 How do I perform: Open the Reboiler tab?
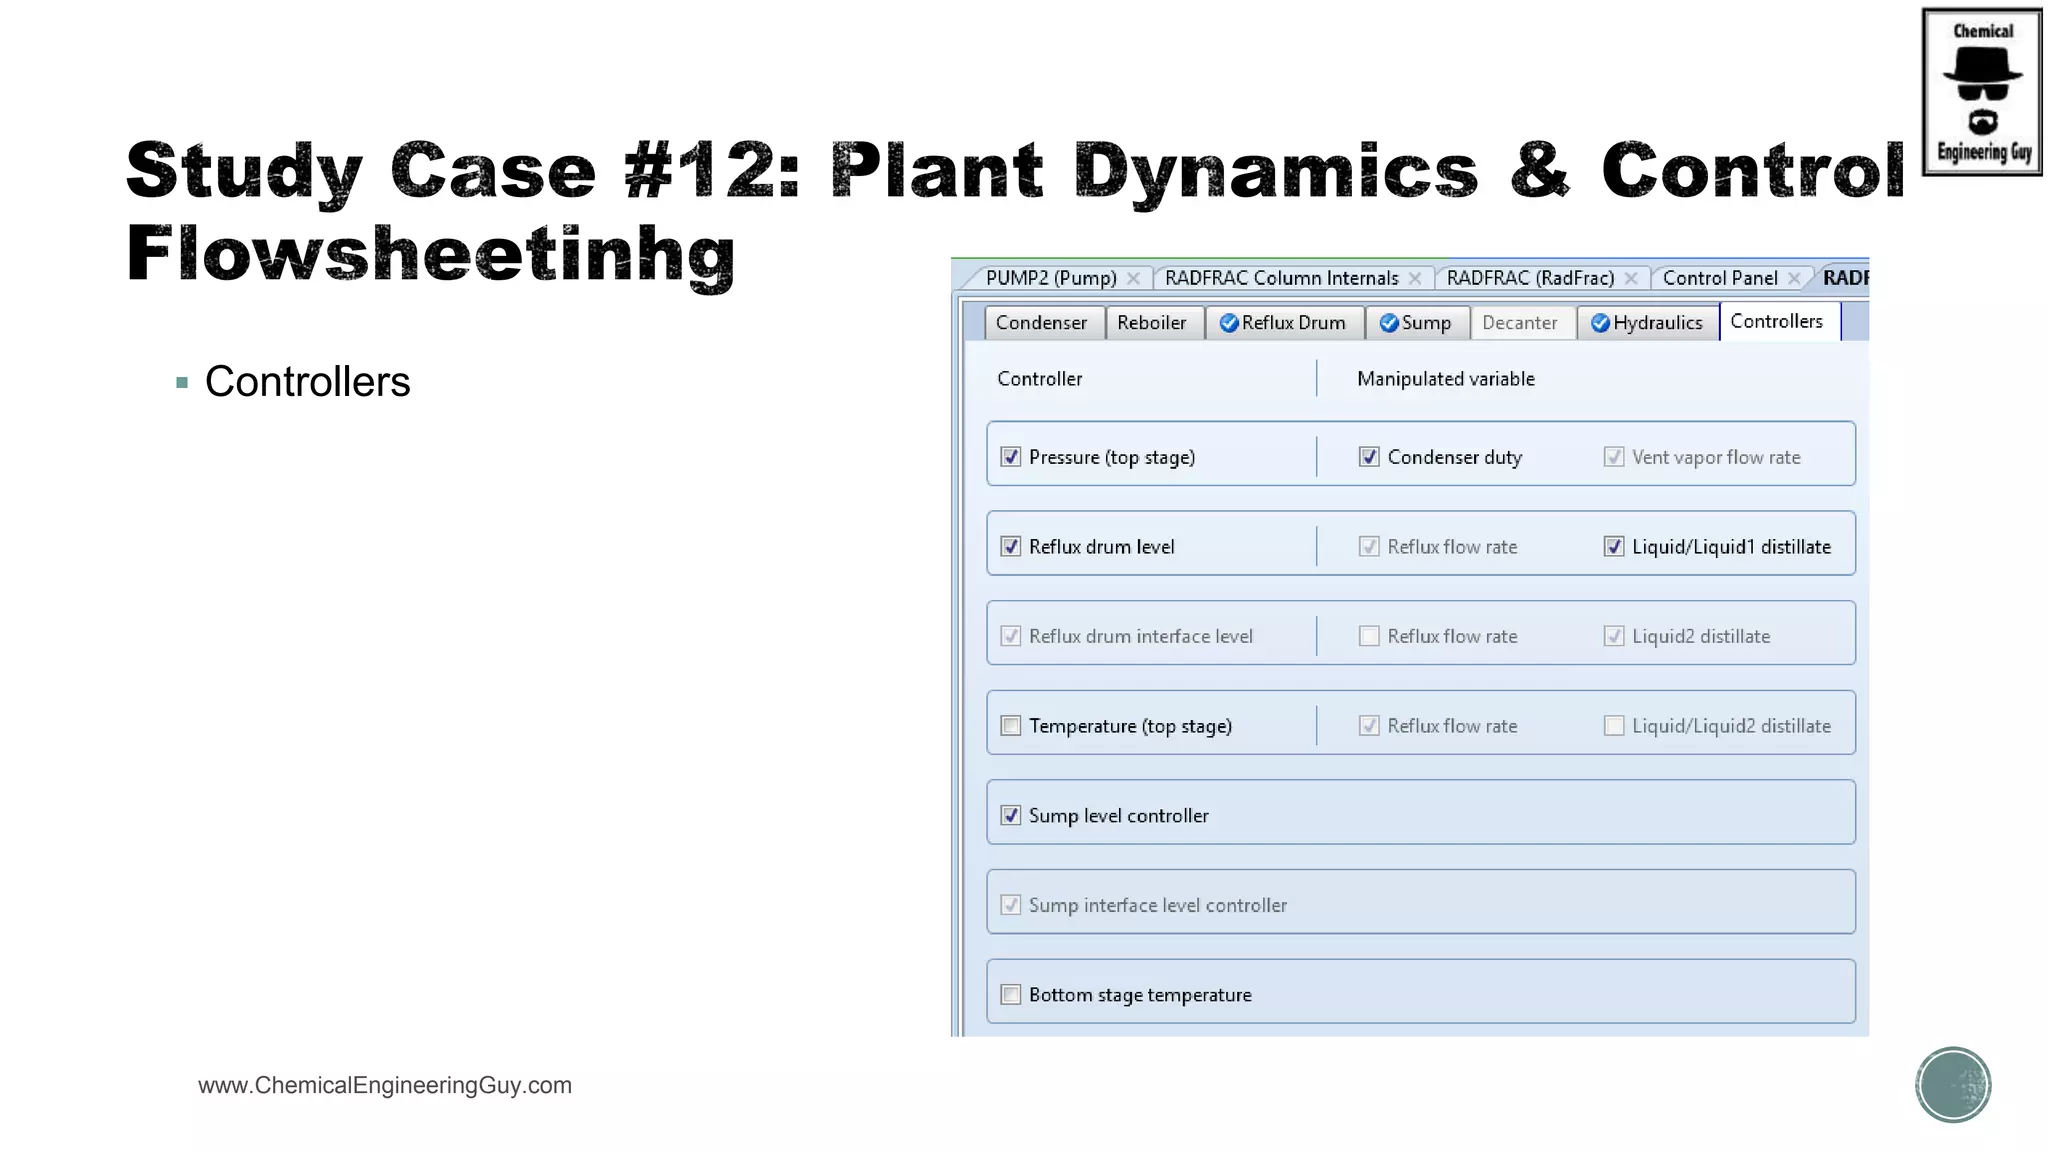click(x=1151, y=323)
